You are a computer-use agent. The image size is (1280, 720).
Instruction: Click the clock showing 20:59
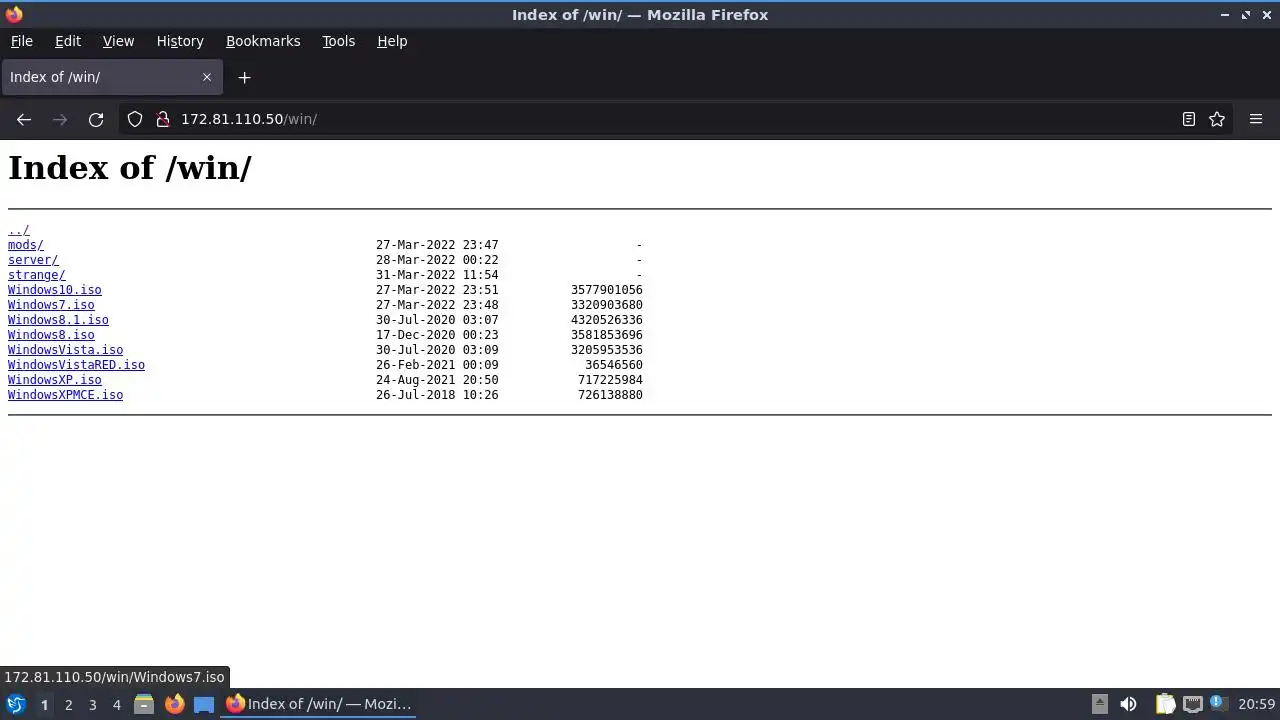[1257, 704]
